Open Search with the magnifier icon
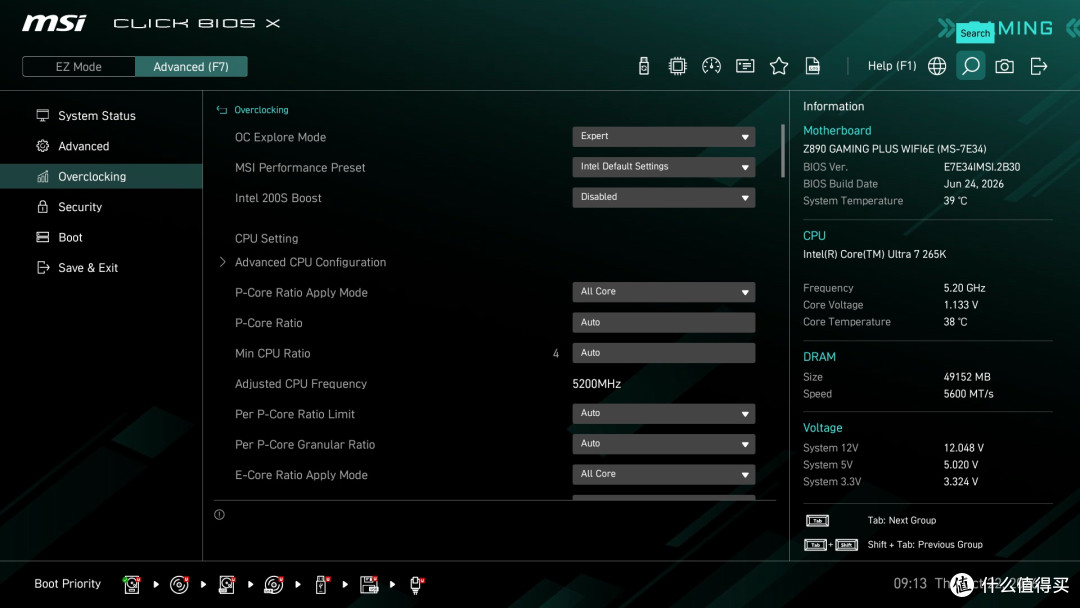 point(970,66)
